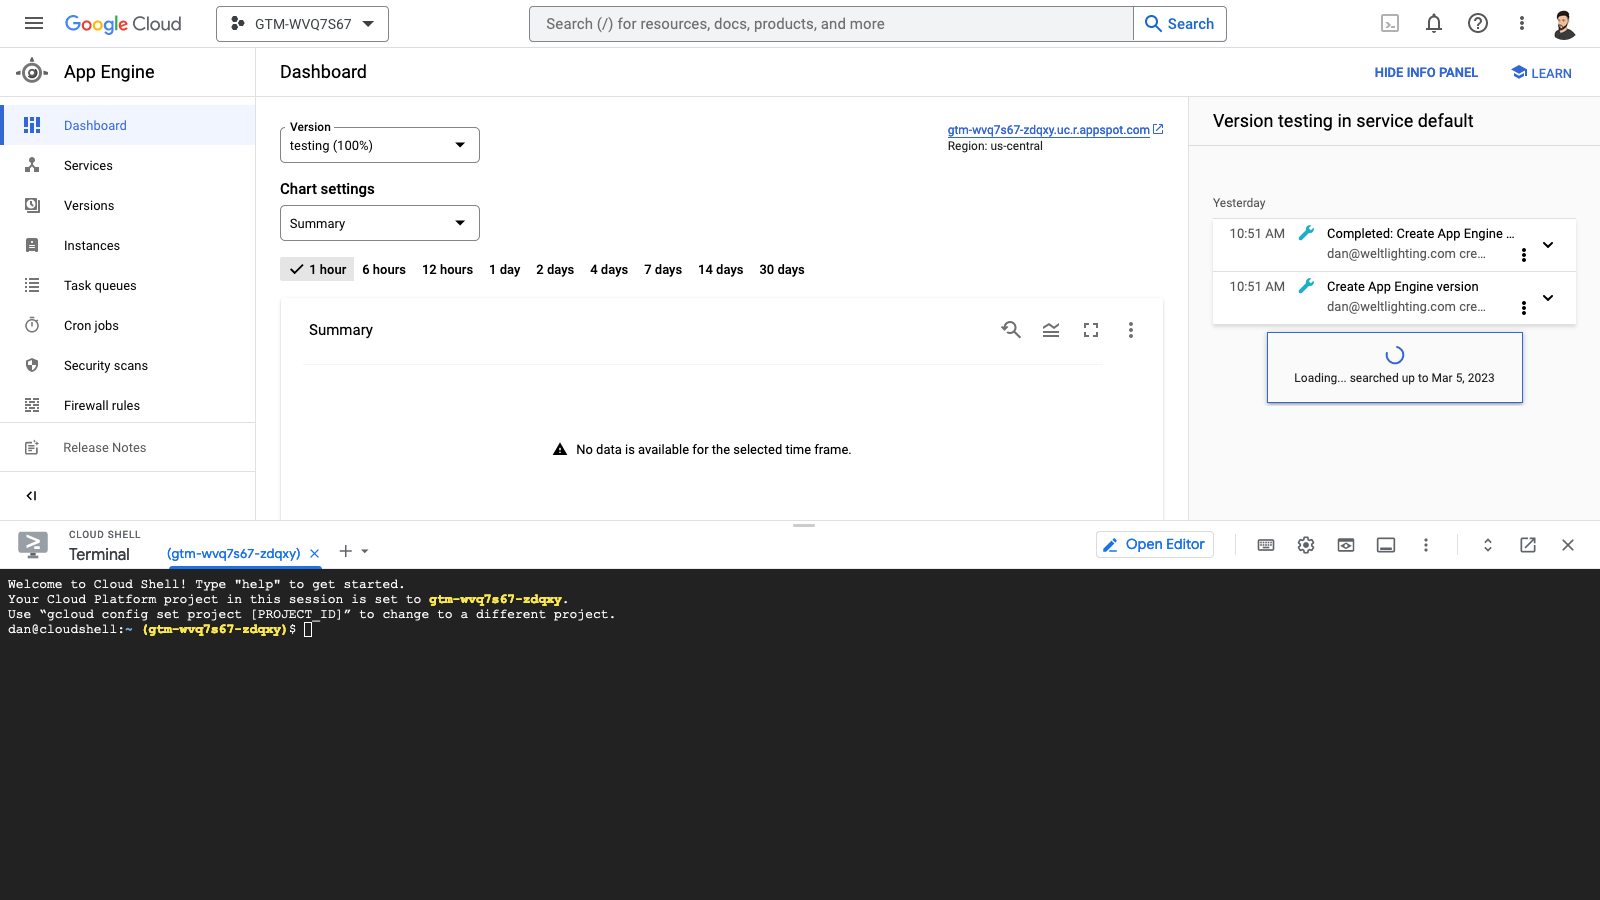Image resolution: width=1600 pixels, height=900 pixels.
Task: Open Cloud Shell terminal settings gear
Action: click(1306, 545)
